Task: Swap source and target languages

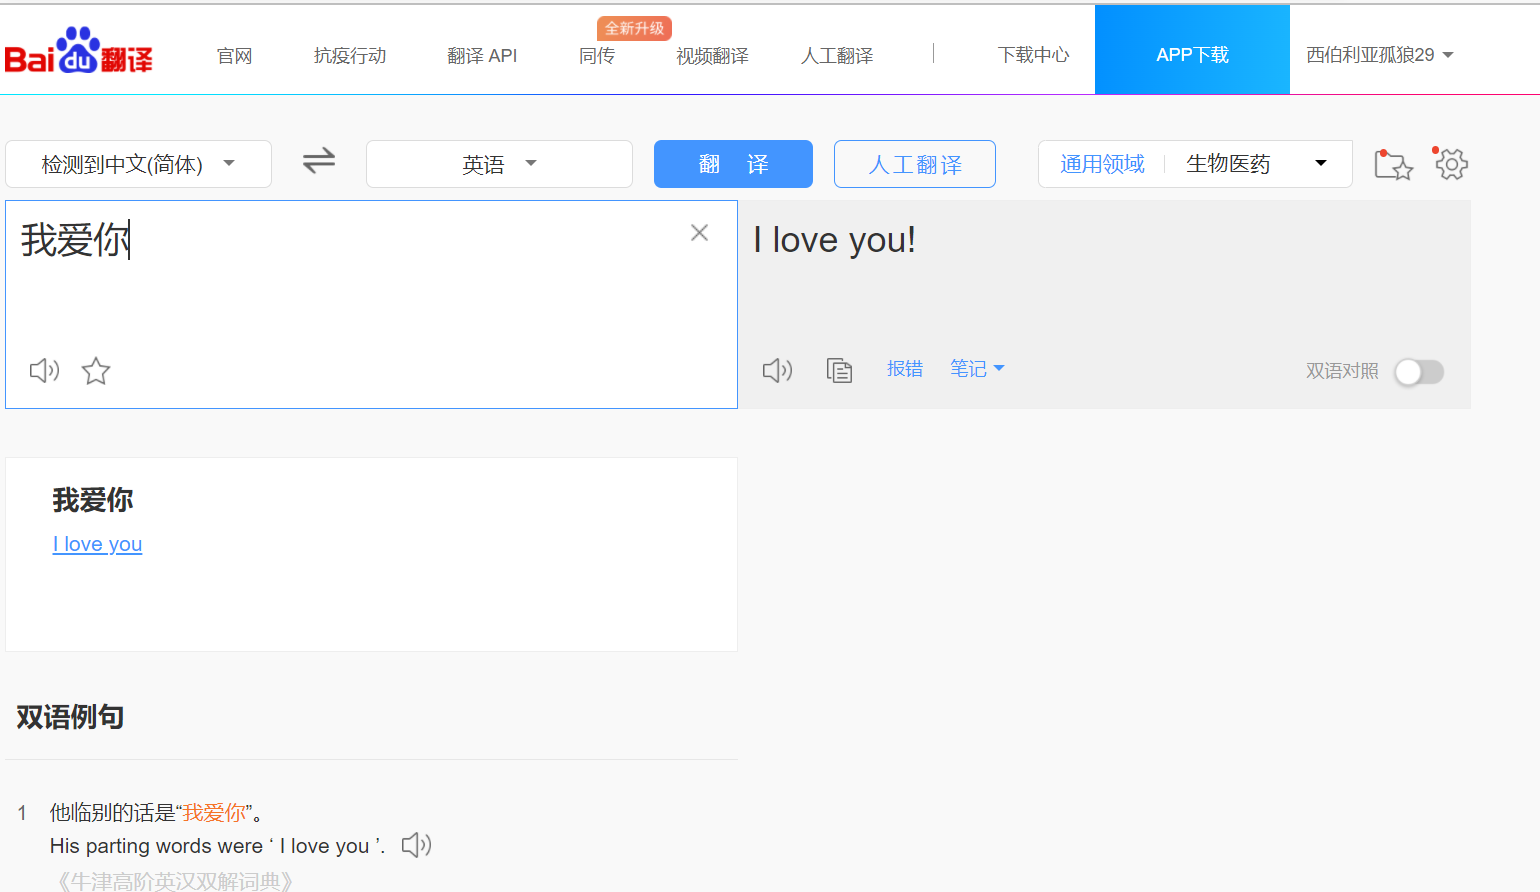Action: point(319,161)
